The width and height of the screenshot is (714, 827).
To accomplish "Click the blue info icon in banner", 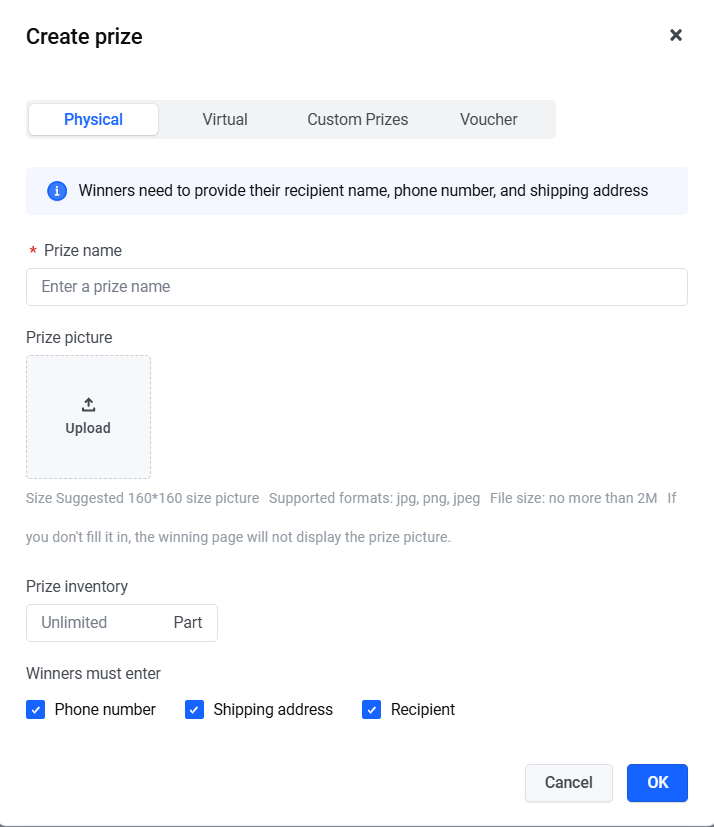I will coord(57,191).
